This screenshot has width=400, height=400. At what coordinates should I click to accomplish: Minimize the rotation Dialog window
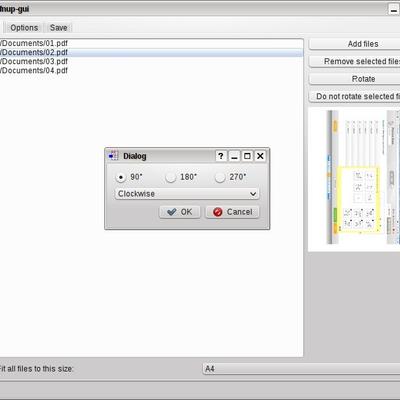234,156
